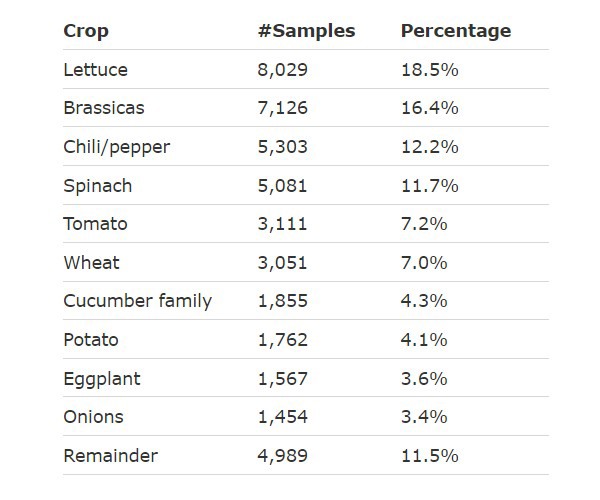The image size is (600, 500).
Task: Select the Spinach row label
Action: 97,186
